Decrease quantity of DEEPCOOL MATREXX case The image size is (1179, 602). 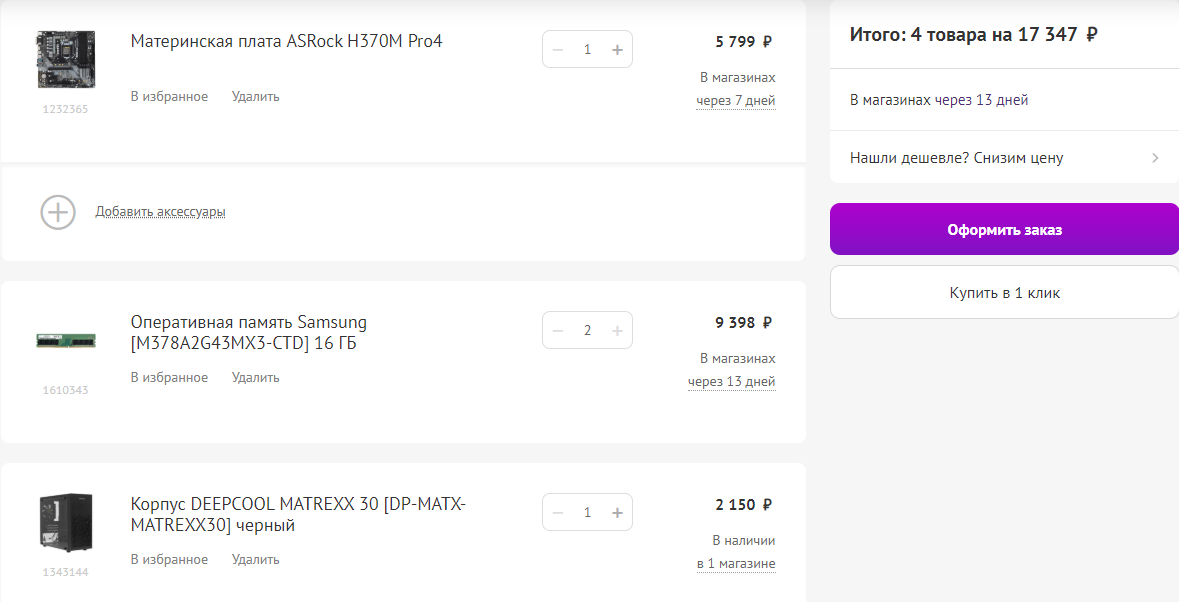[x=558, y=513]
